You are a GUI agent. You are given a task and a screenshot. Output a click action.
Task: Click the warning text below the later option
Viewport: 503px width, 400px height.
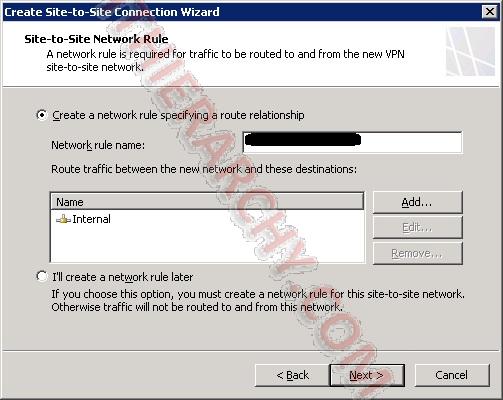tap(258, 300)
